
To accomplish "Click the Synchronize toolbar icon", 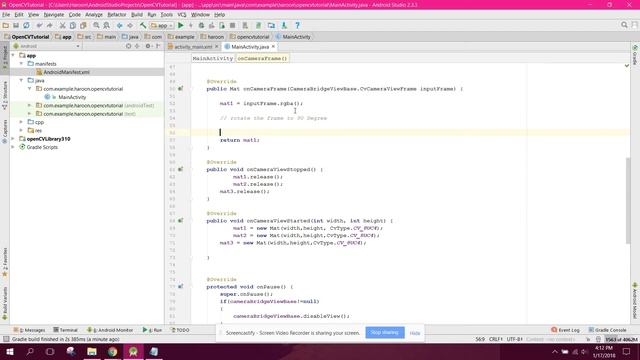I will [27, 25].
